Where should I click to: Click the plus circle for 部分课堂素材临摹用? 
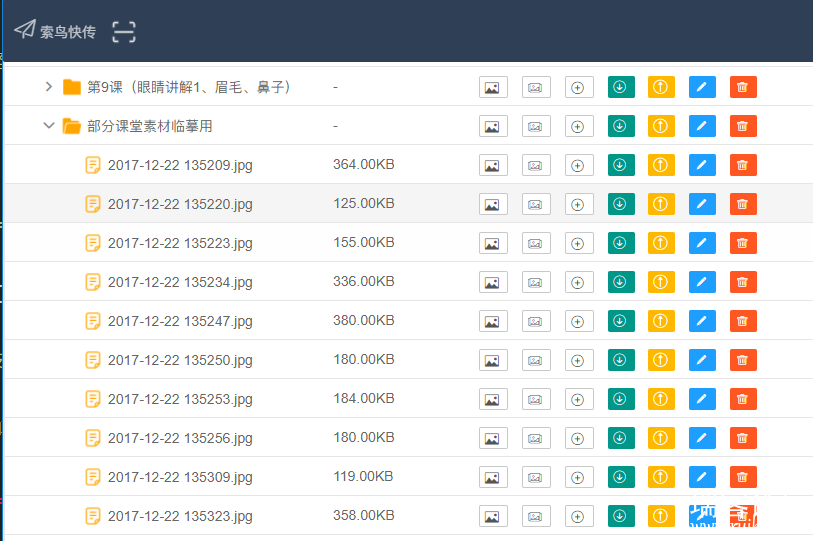tap(579, 127)
